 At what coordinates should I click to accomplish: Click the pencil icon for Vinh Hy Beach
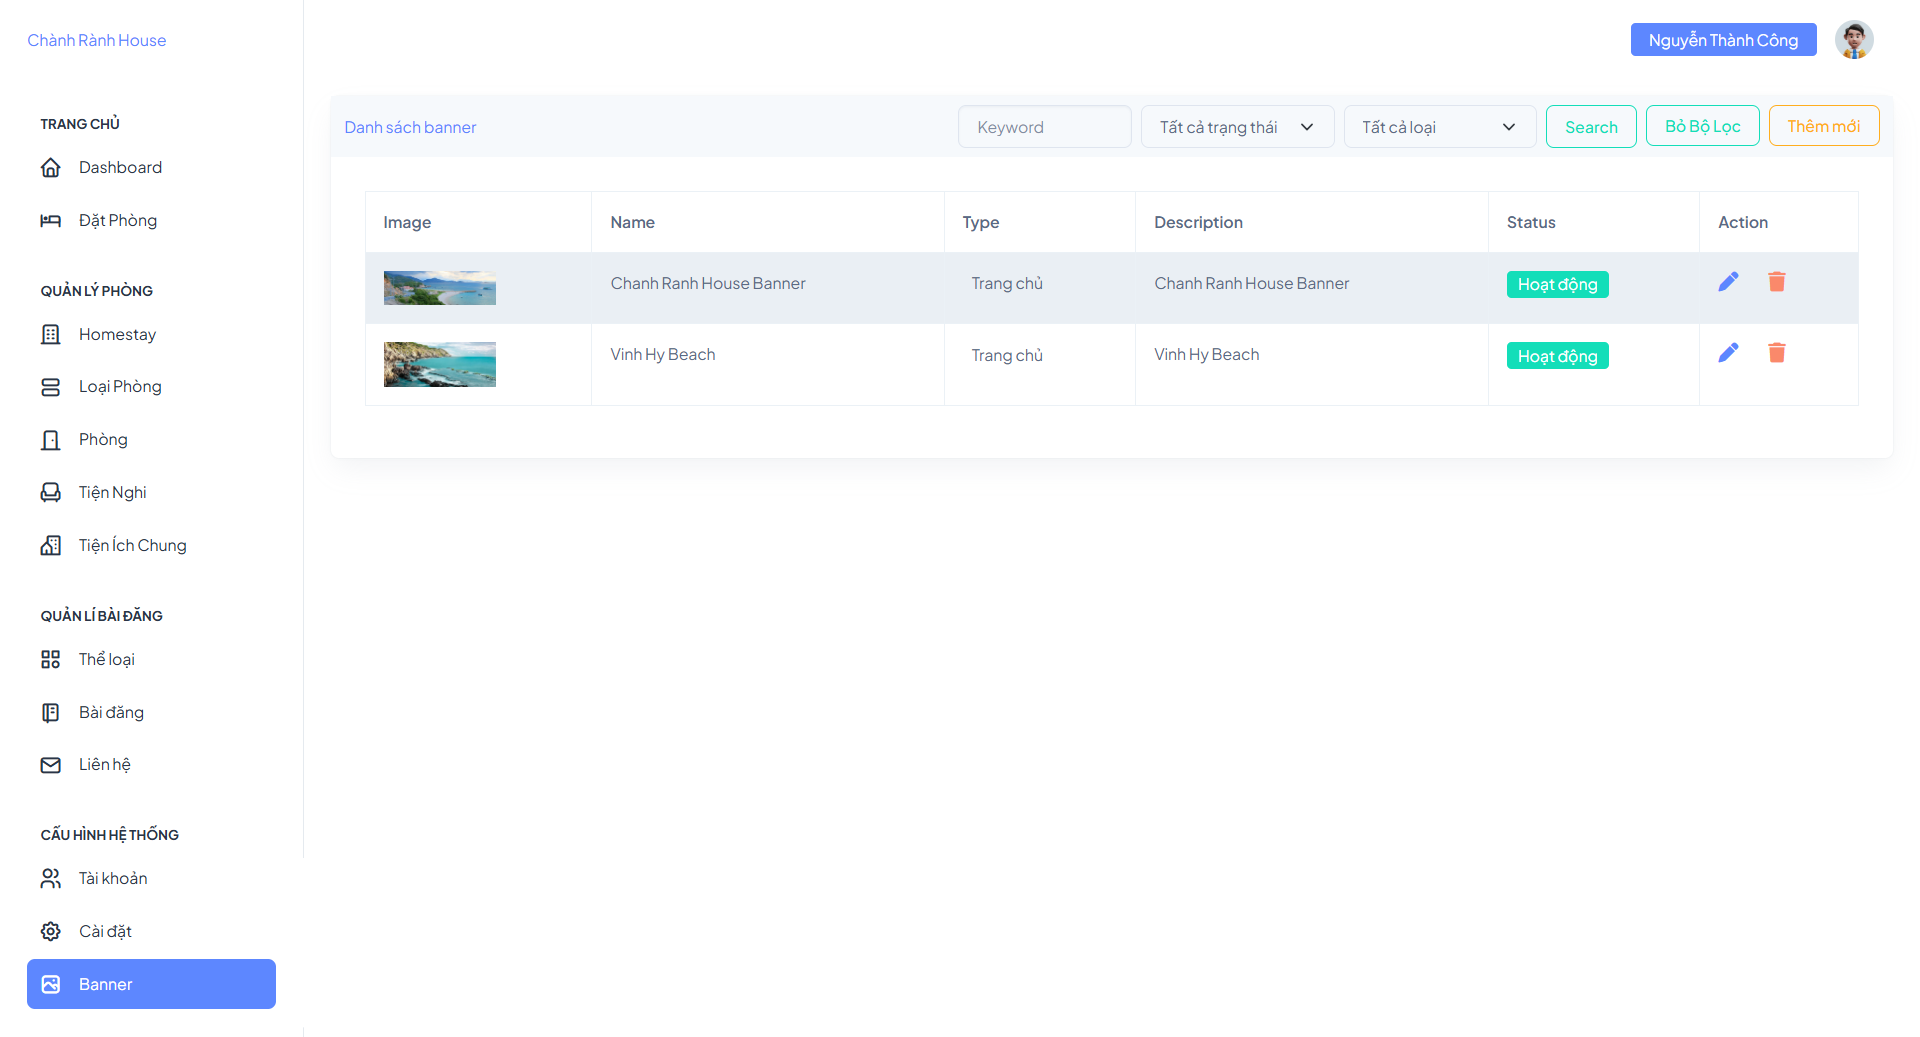click(1728, 353)
